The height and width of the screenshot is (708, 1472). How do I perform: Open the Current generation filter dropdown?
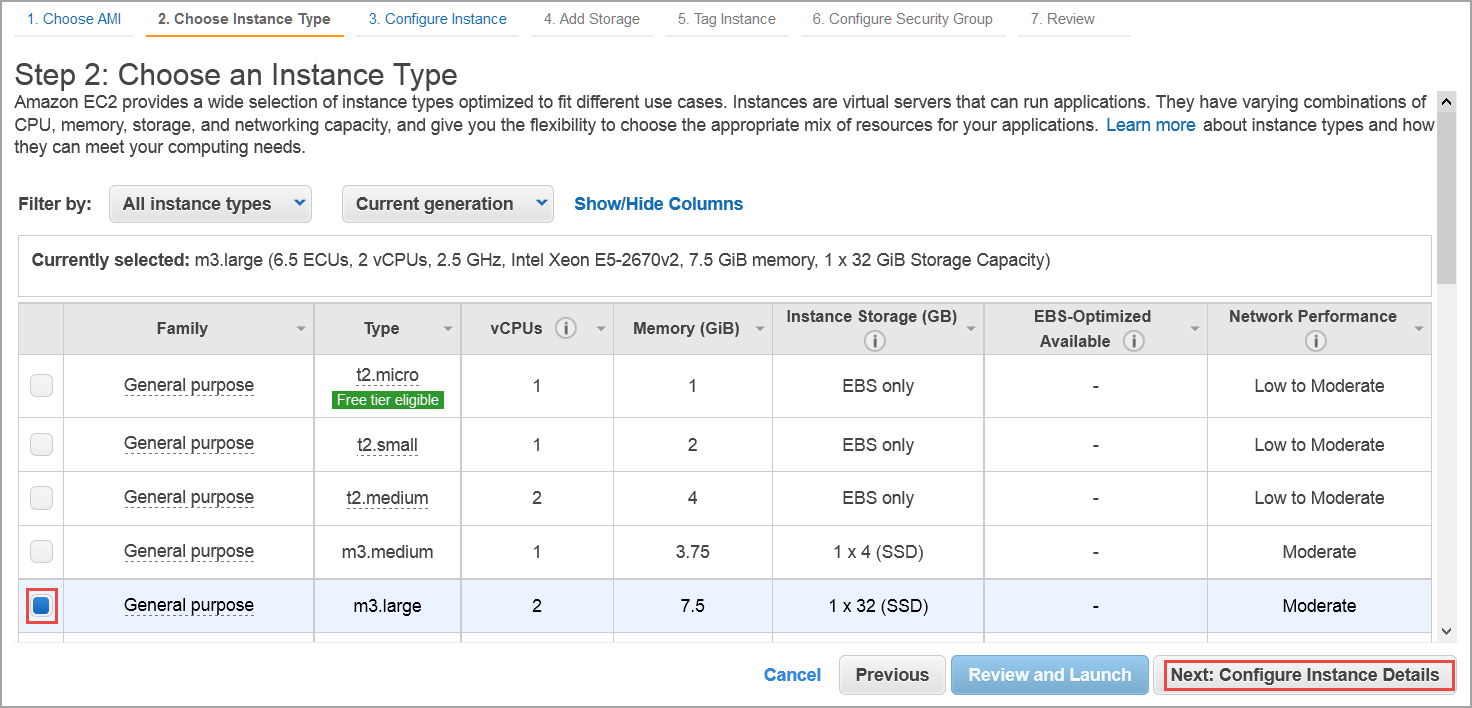[447, 203]
